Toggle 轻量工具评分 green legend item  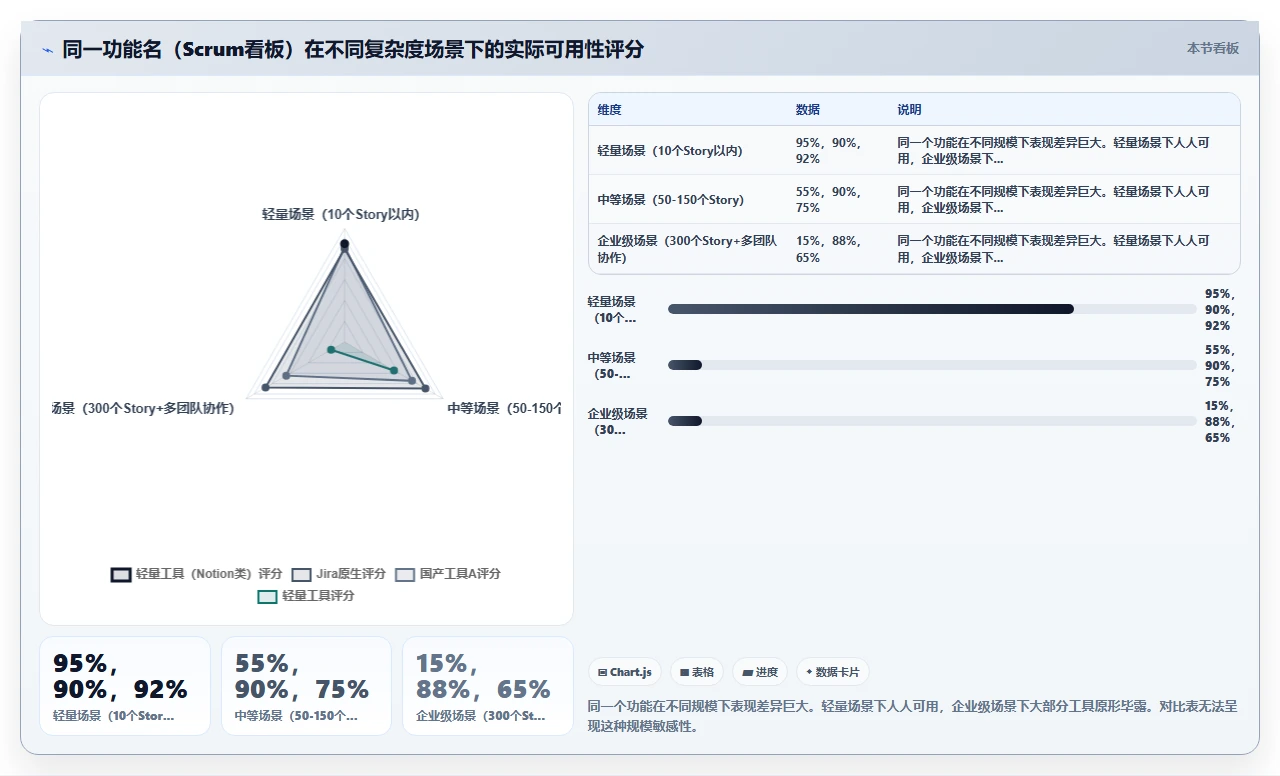306,596
